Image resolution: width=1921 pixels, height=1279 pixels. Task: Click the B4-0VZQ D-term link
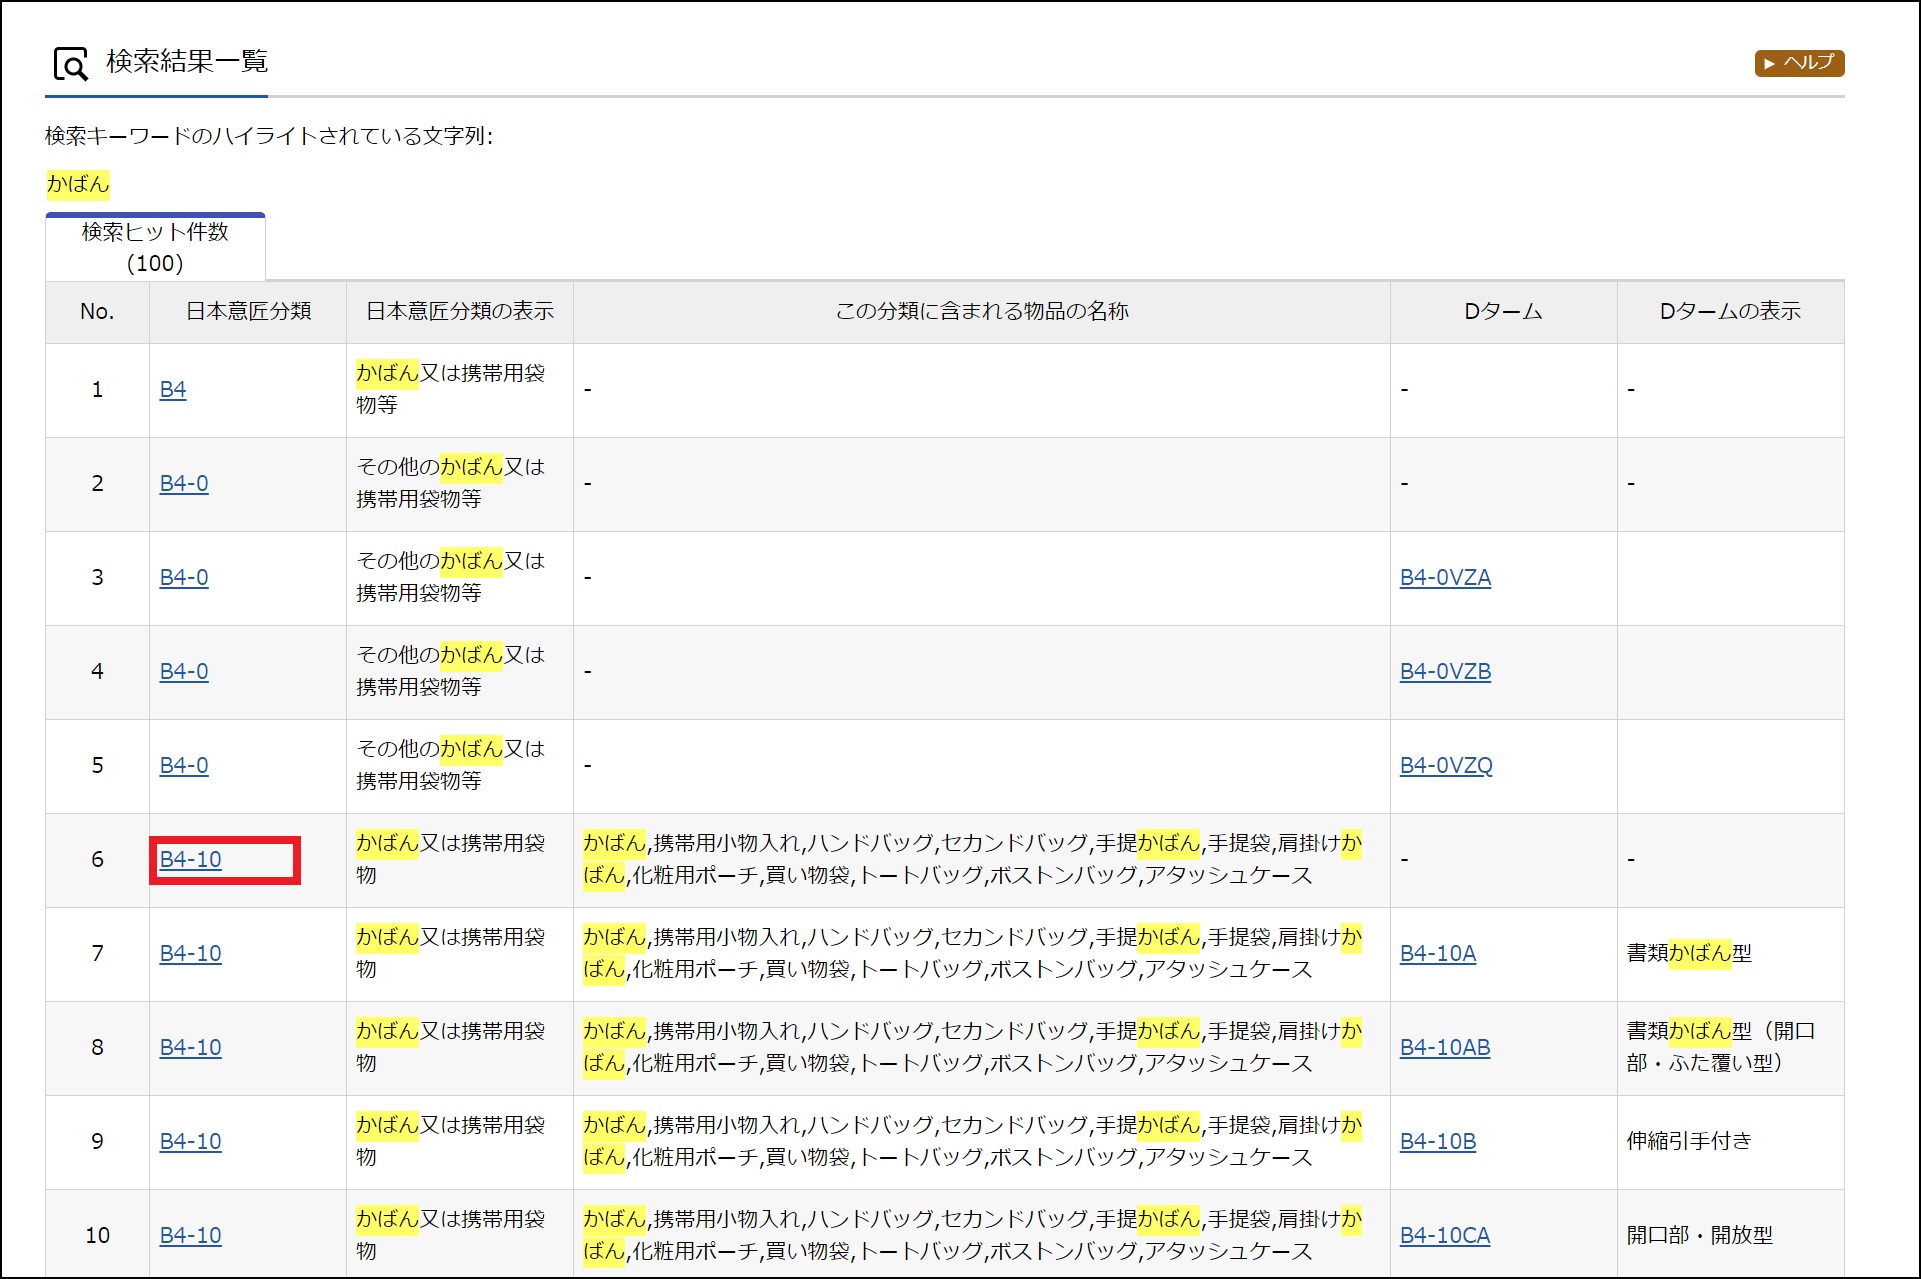pos(1445,766)
